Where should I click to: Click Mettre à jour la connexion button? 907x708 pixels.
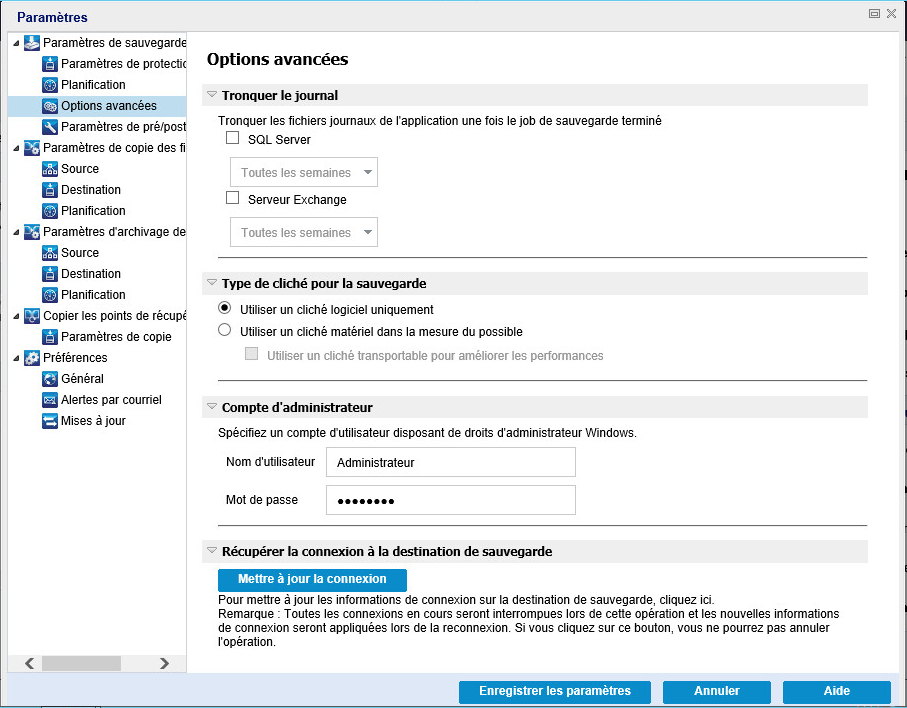312,580
